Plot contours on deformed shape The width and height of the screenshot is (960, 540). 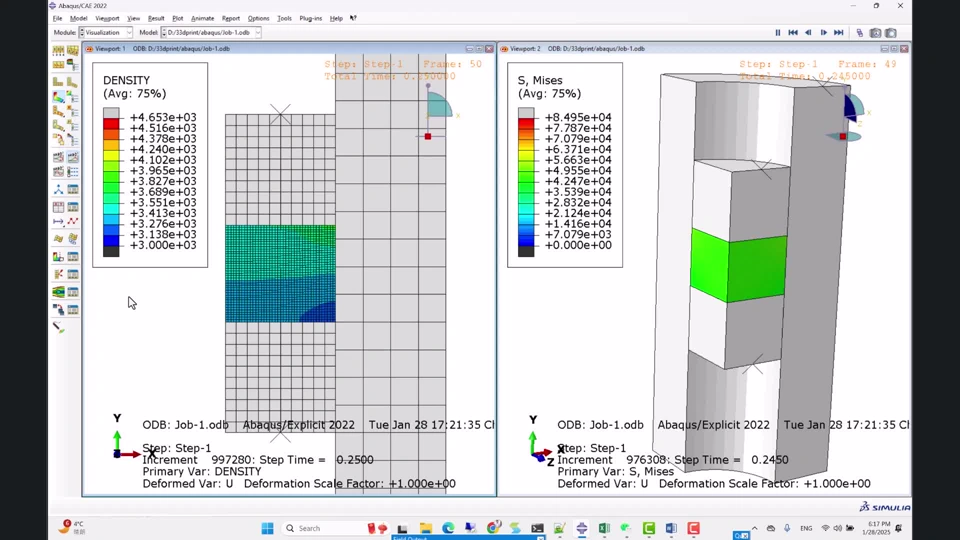(x=58, y=96)
